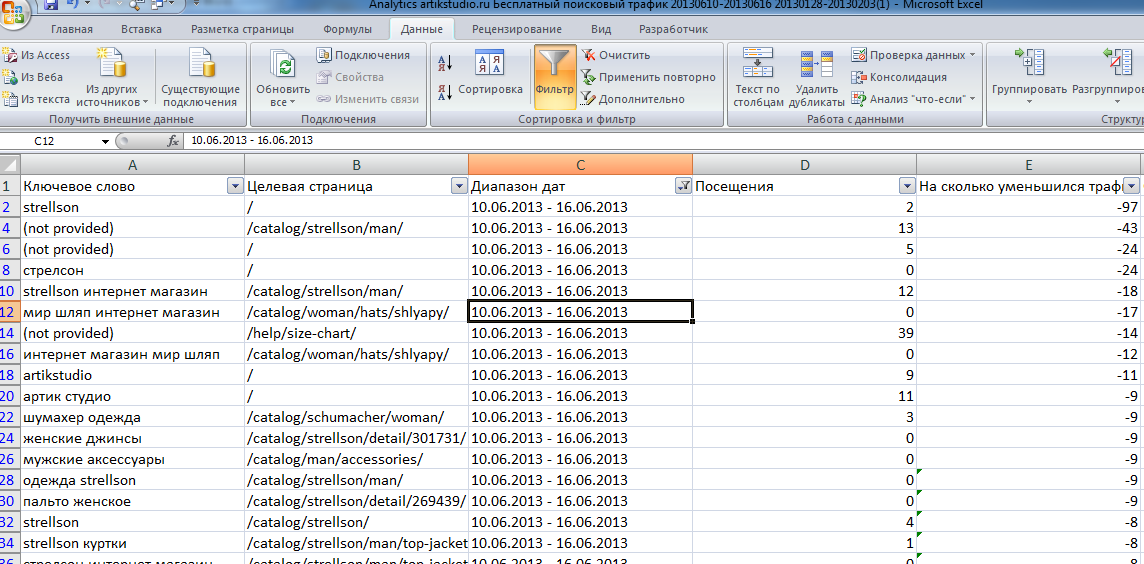
Task: Click the Группировать group icon
Action: click(x=1029, y=63)
